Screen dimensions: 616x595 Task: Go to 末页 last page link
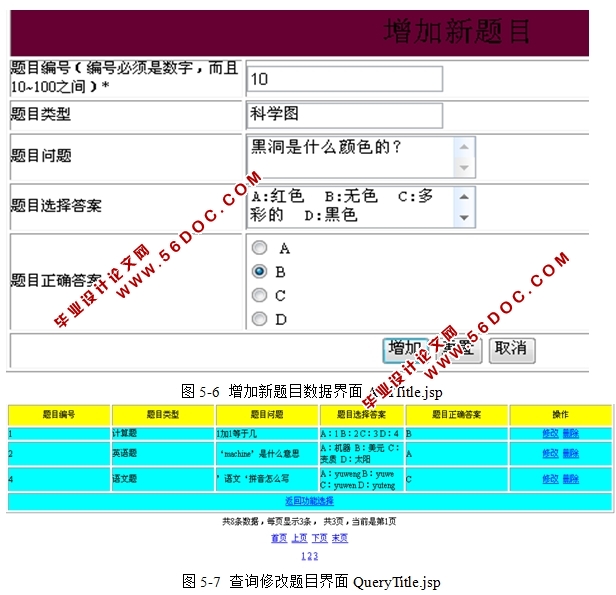(x=340, y=538)
